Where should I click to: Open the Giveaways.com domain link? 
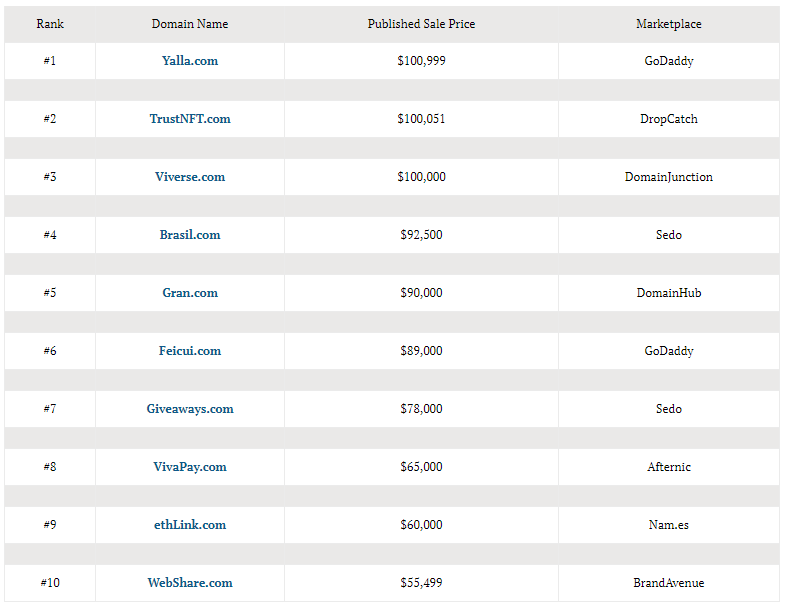click(x=189, y=409)
